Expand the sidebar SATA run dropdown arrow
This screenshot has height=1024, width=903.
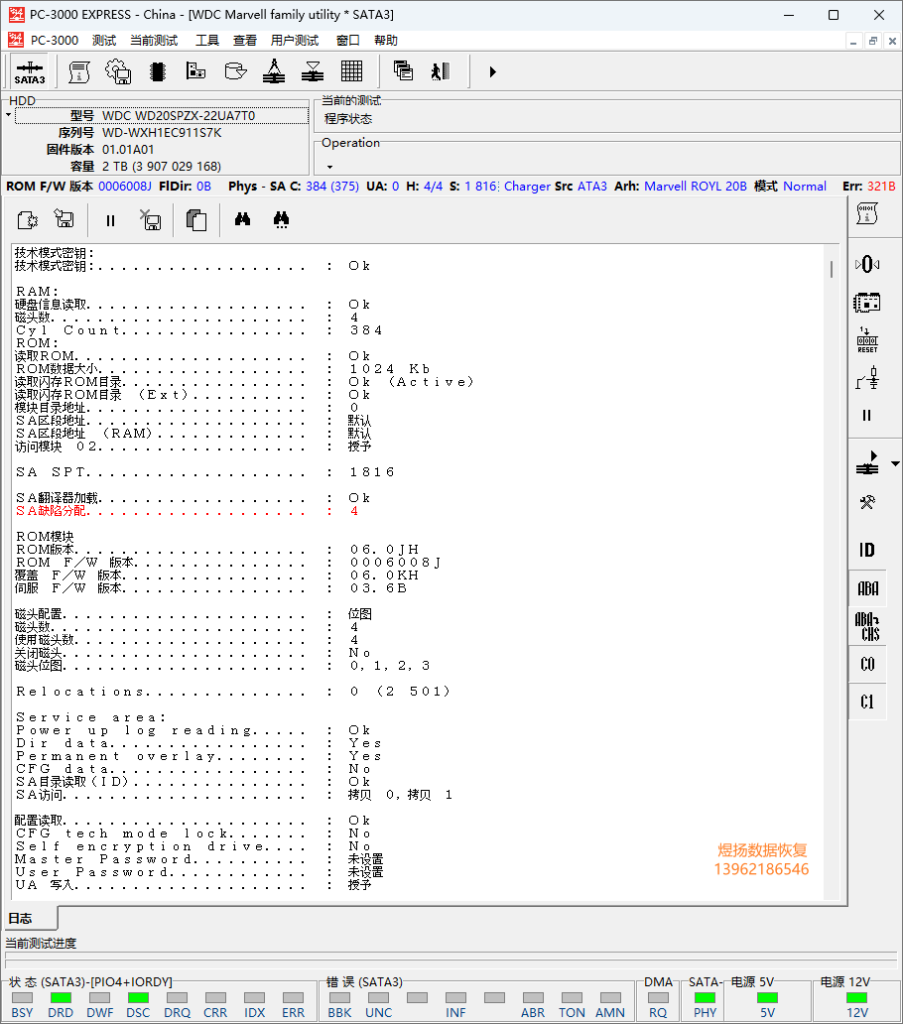[895, 464]
